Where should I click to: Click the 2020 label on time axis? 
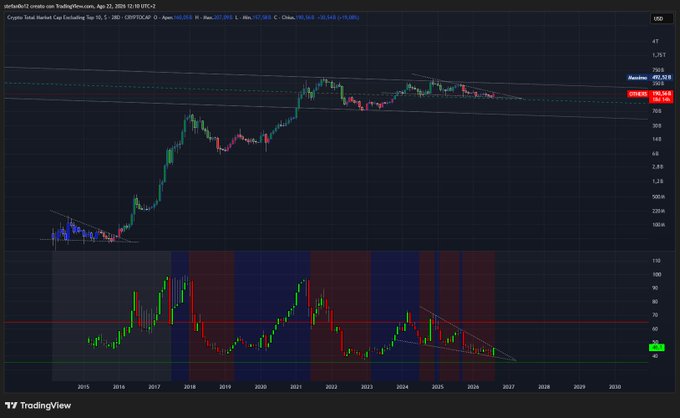pyautogui.click(x=261, y=387)
